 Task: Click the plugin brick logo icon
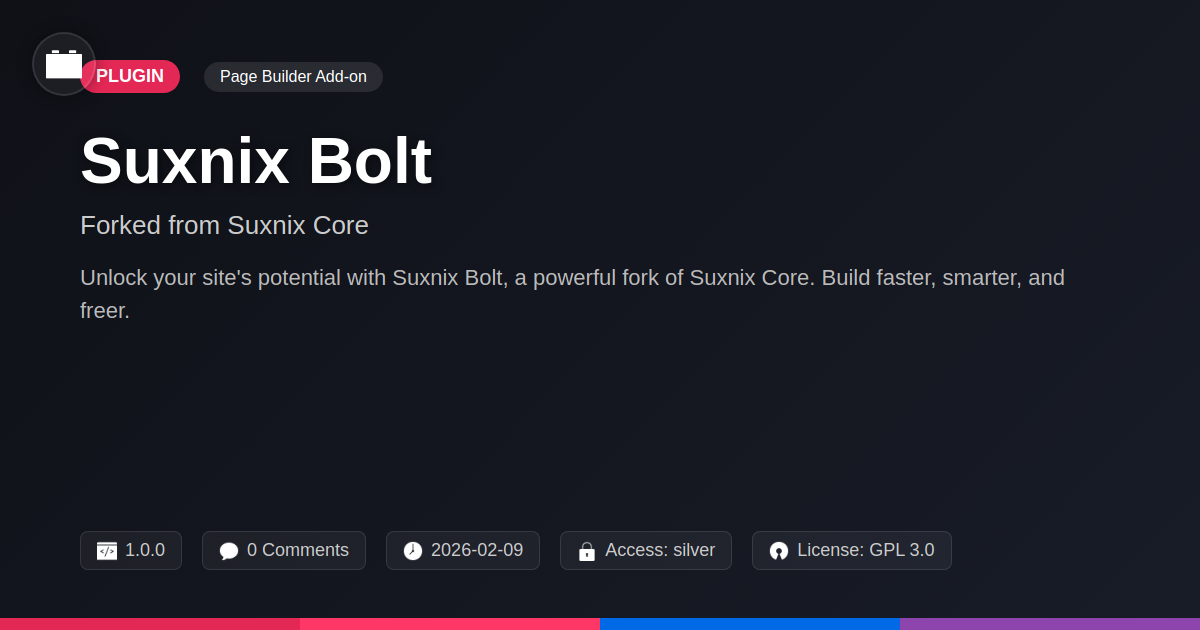64,64
